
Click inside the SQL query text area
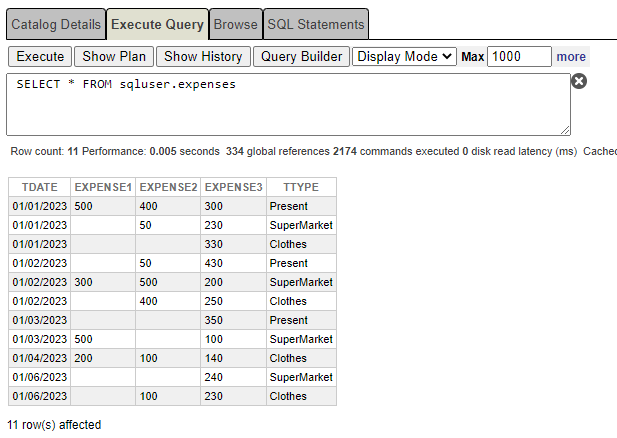coord(288,104)
